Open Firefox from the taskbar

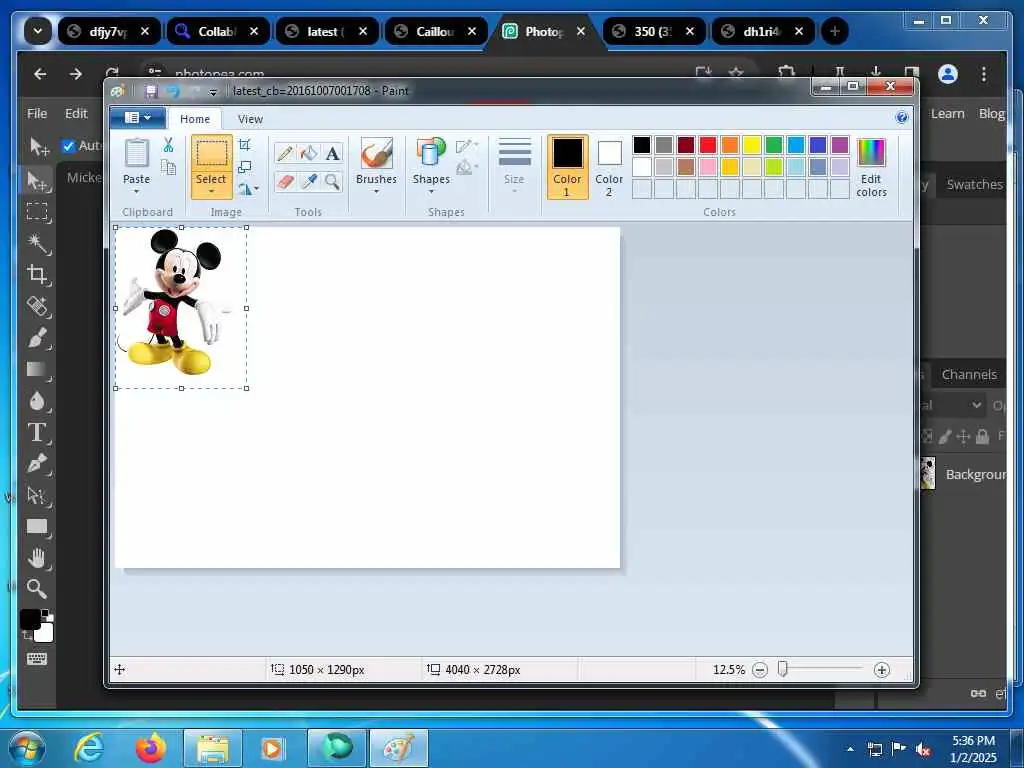[151, 748]
